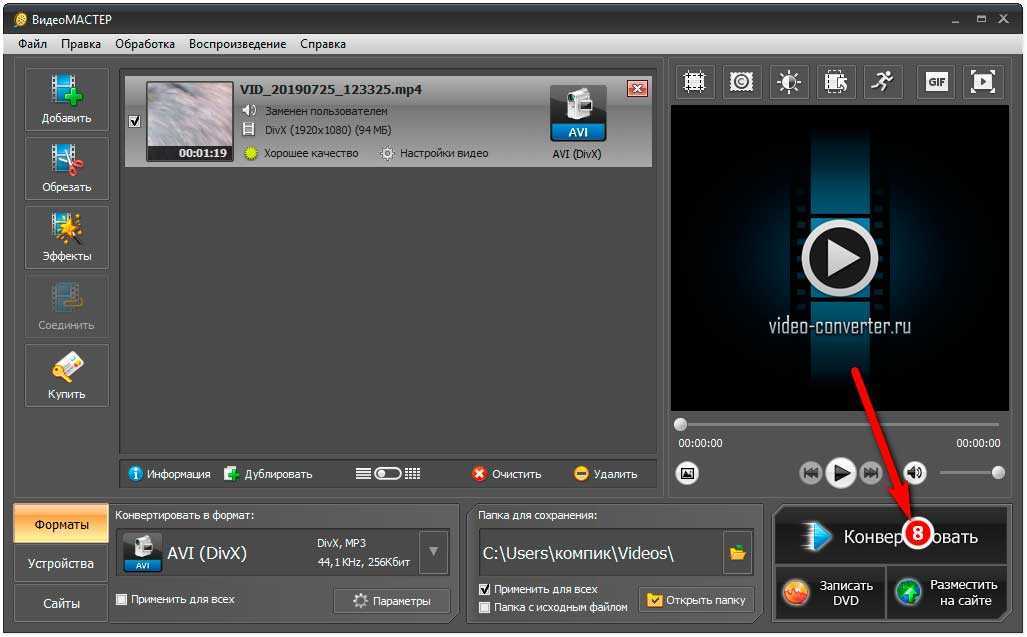This screenshot has width=1027, height=637.
Task: Uncheck the VID_20190725_123325.mp4 file checkbox
Action: (134, 122)
